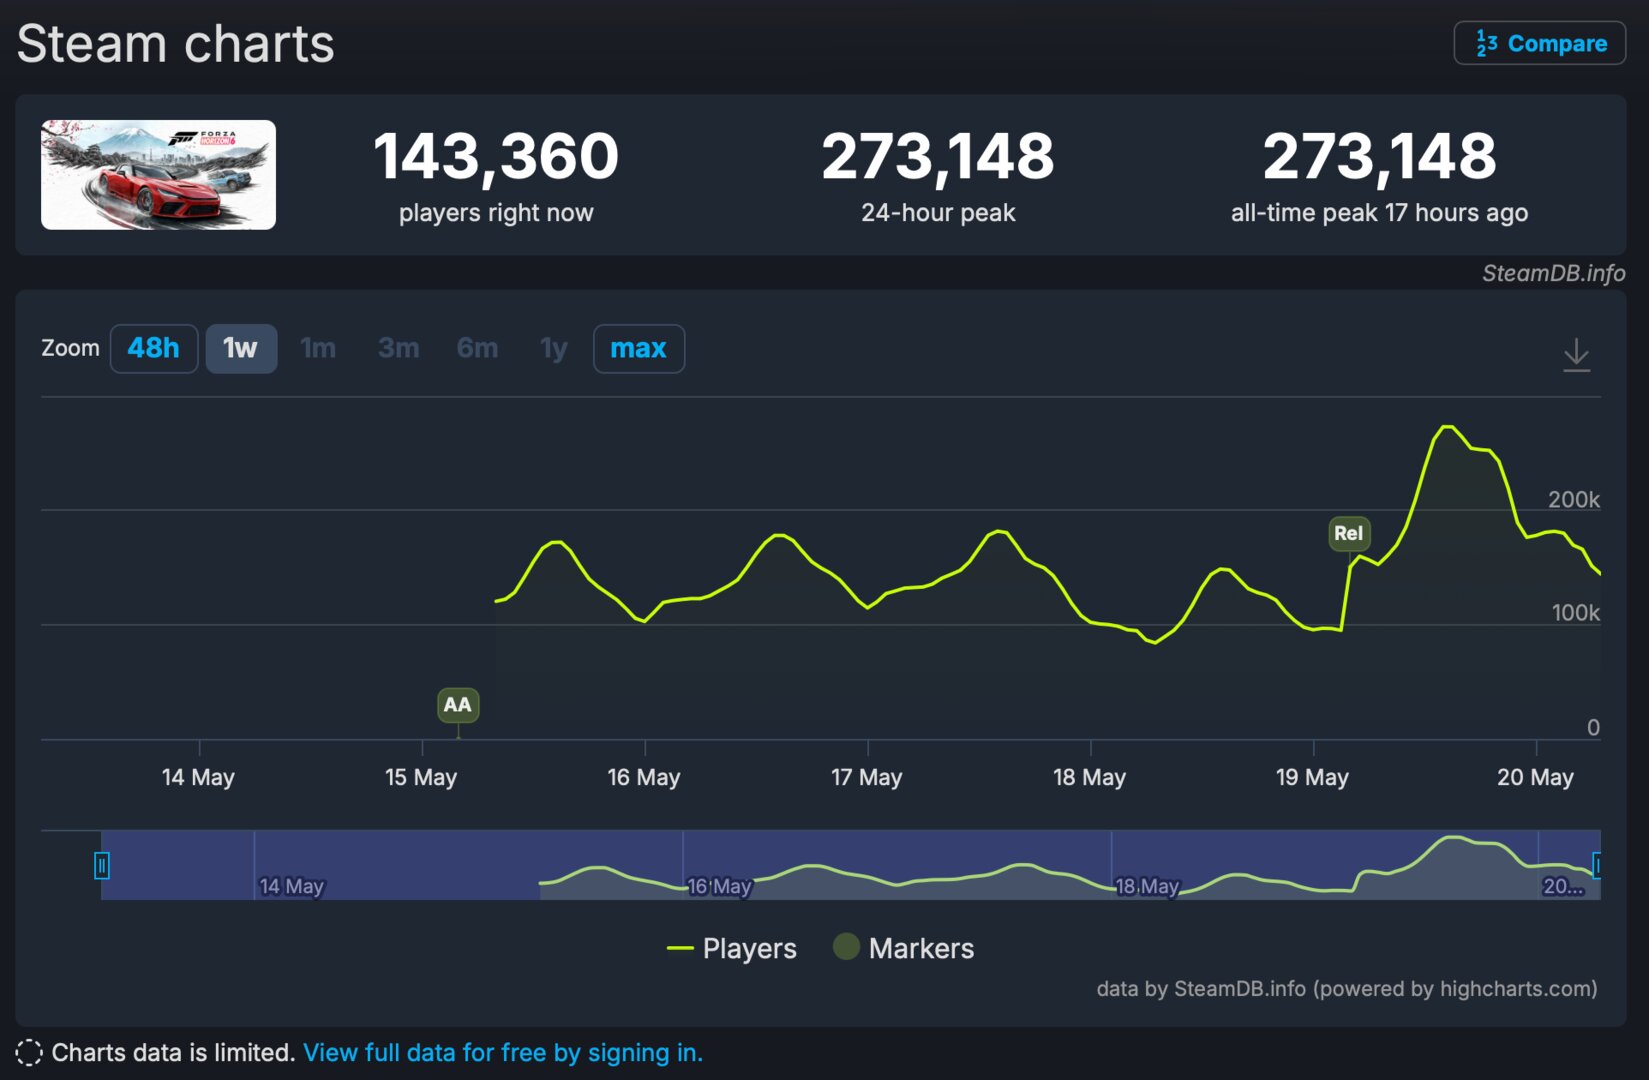Click the all-time peak 17 hours ago label
This screenshot has width=1649, height=1080.
coord(1379,212)
